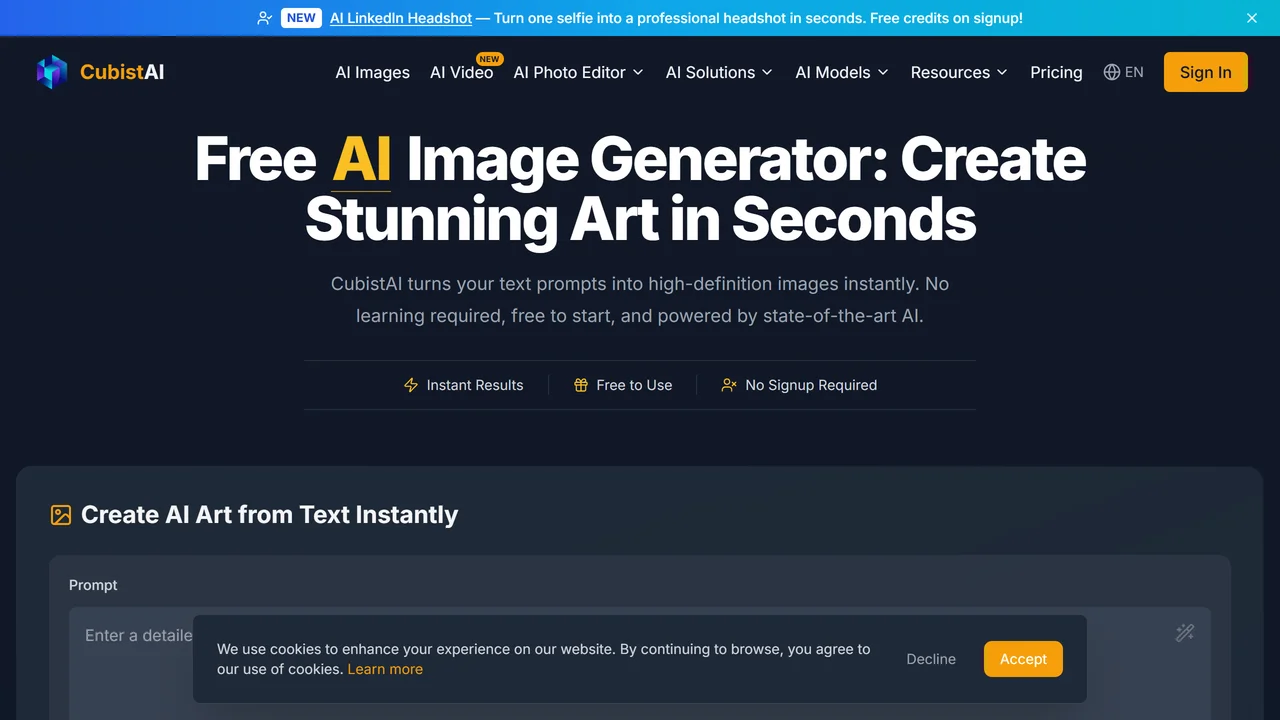The height and width of the screenshot is (720, 1280).
Task: Click the user icon in announcement banner
Action: point(264,18)
